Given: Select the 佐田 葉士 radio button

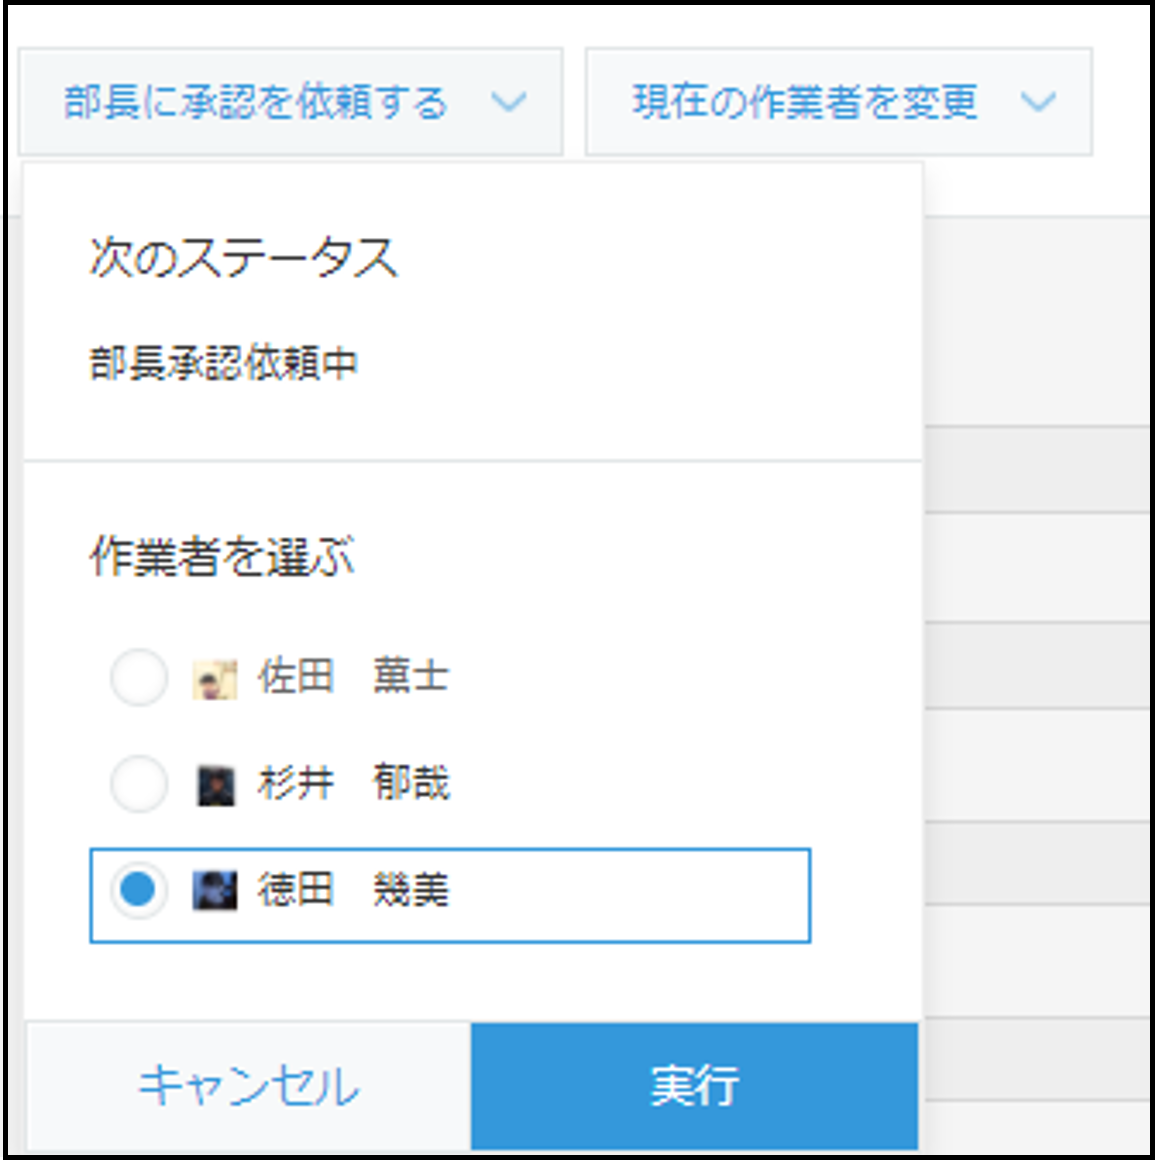Looking at the screenshot, I should point(138,677).
